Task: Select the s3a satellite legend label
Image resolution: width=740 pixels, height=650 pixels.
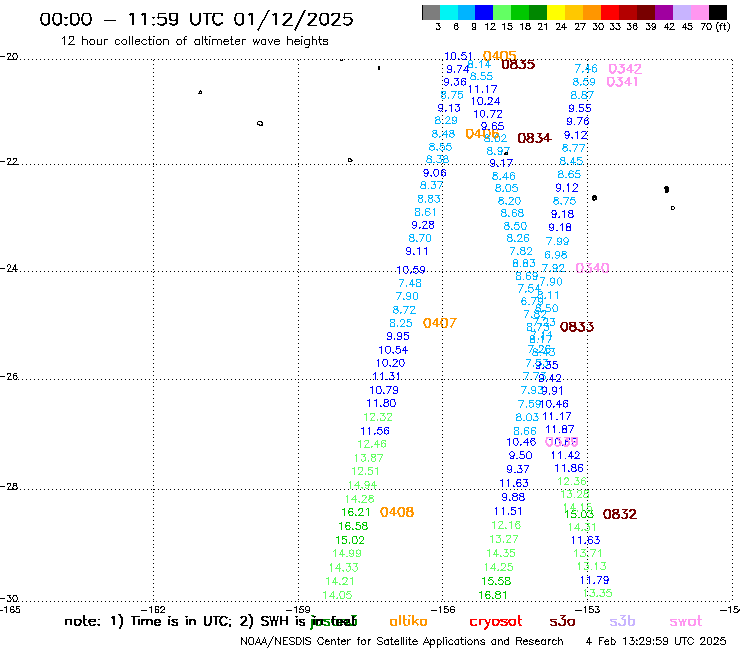Action: click(x=563, y=621)
